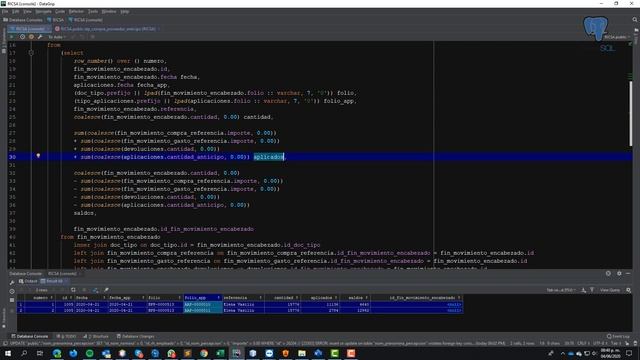The image size is (640, 360).
Task: Open the File menu
Action: (5, 11)
